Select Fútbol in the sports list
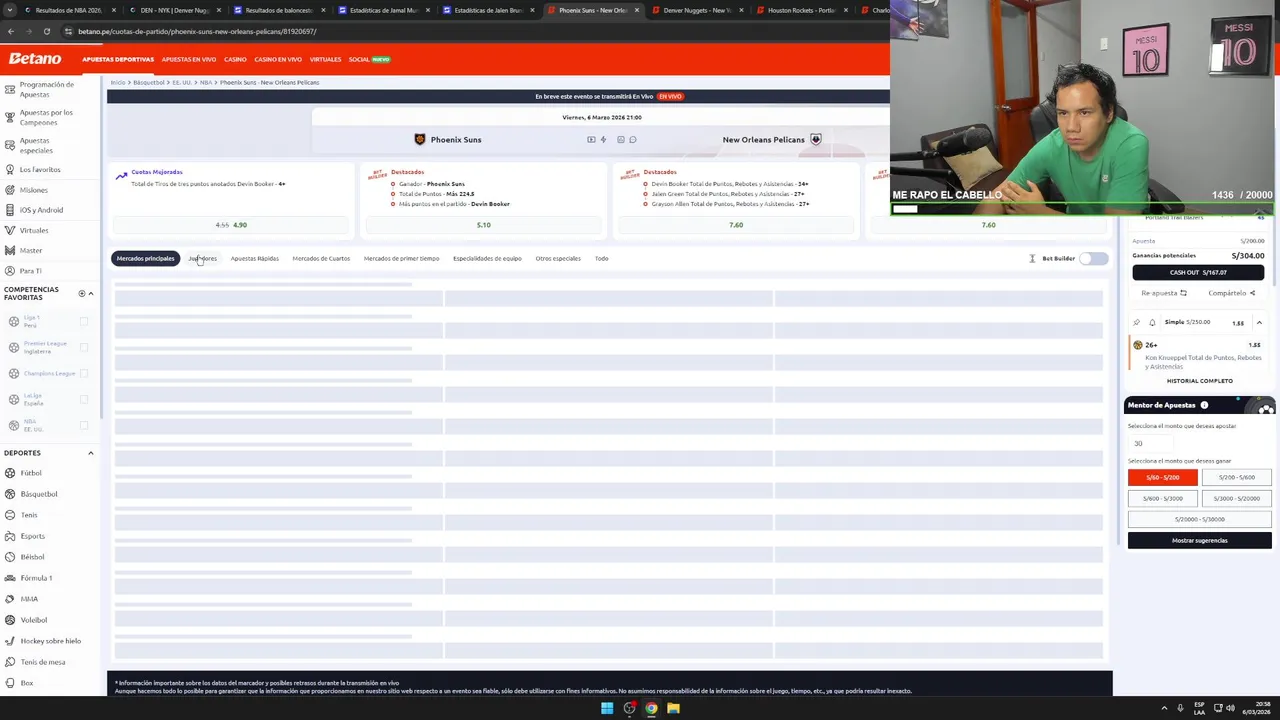Image resolution: width=1280 pixels, height=720 pixels. pos(31,473)
